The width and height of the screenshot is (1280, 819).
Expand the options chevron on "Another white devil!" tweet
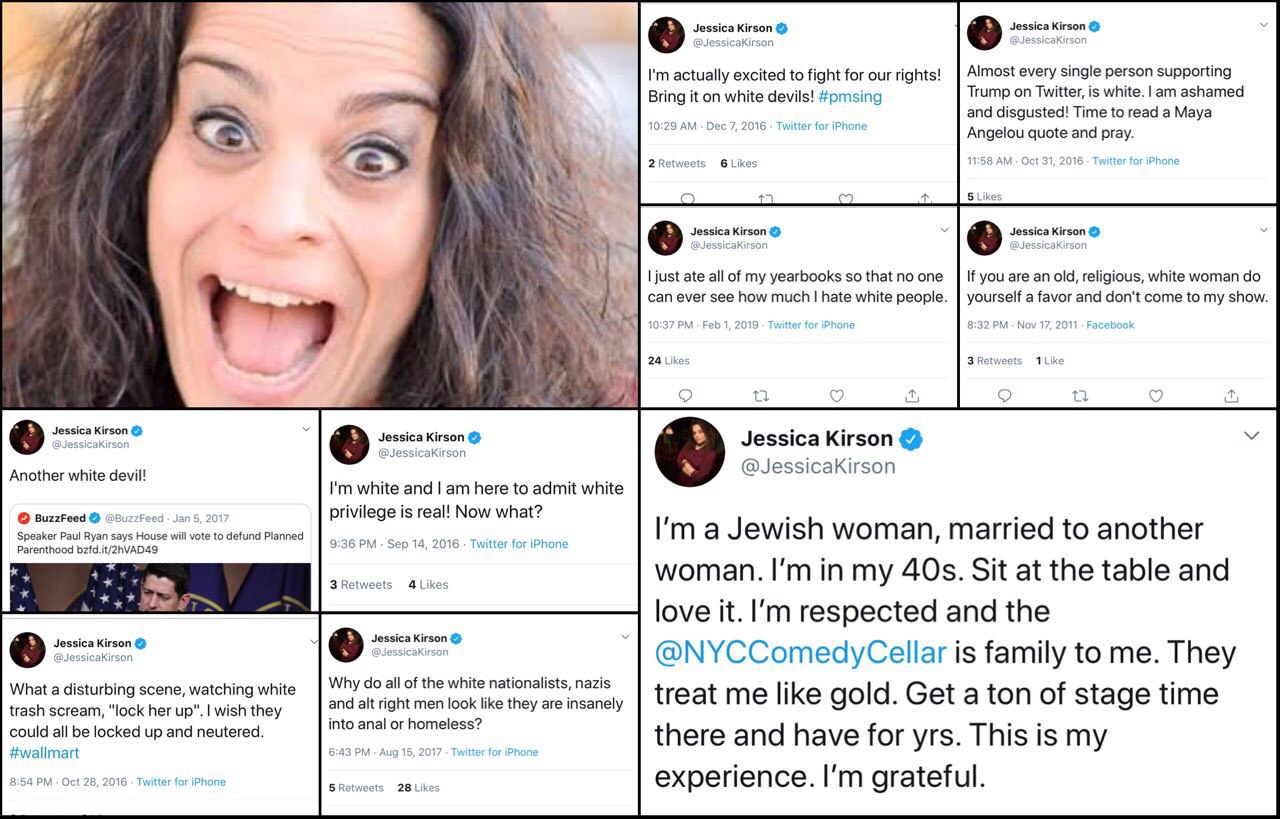tap(306, 429)
